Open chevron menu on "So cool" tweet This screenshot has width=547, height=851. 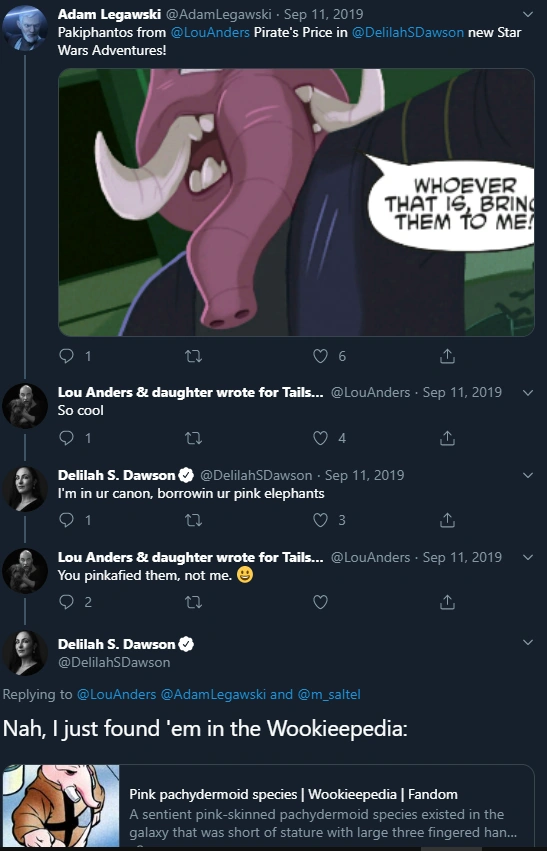click(x=527, y=392)
